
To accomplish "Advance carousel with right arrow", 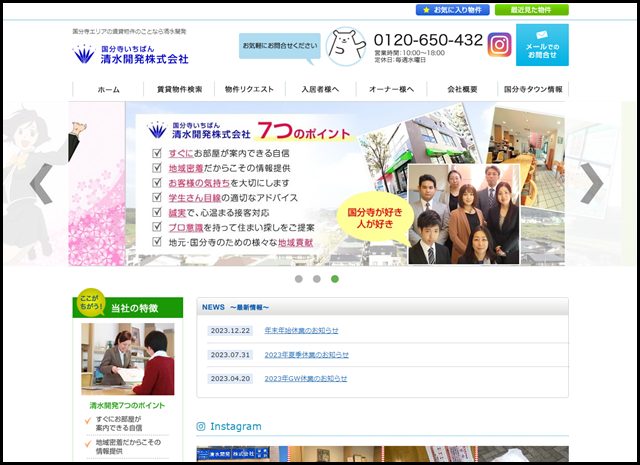I will pyautogui.click(x=592, y=184).
